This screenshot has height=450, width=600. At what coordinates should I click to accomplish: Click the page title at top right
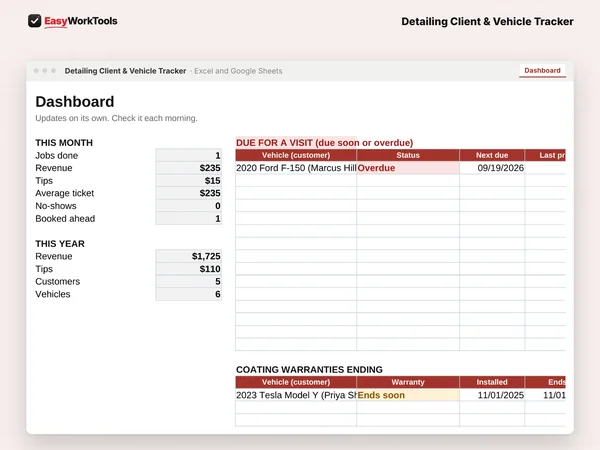487,21
